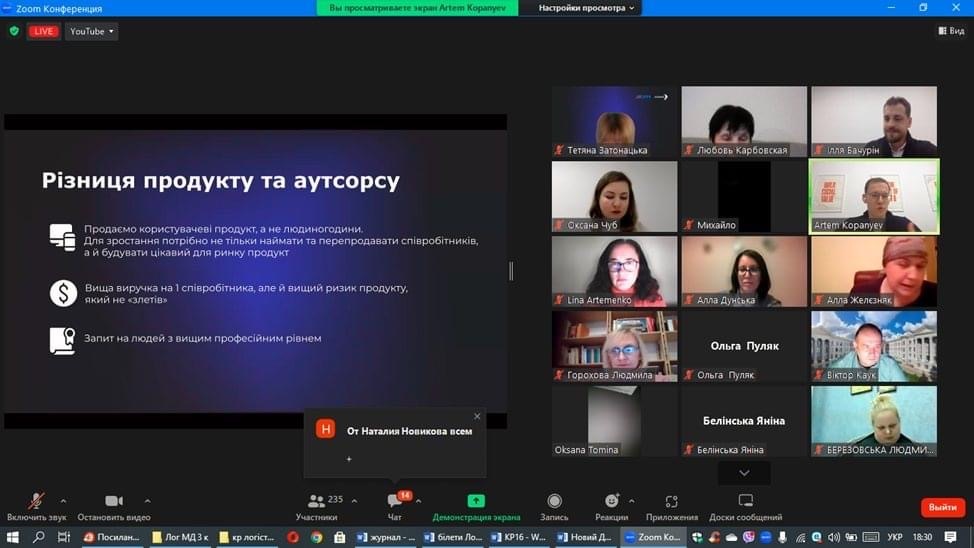
Task: Unmute microphone with Включить звук icon
Action: pyautogui.click(x=36, y=501)
